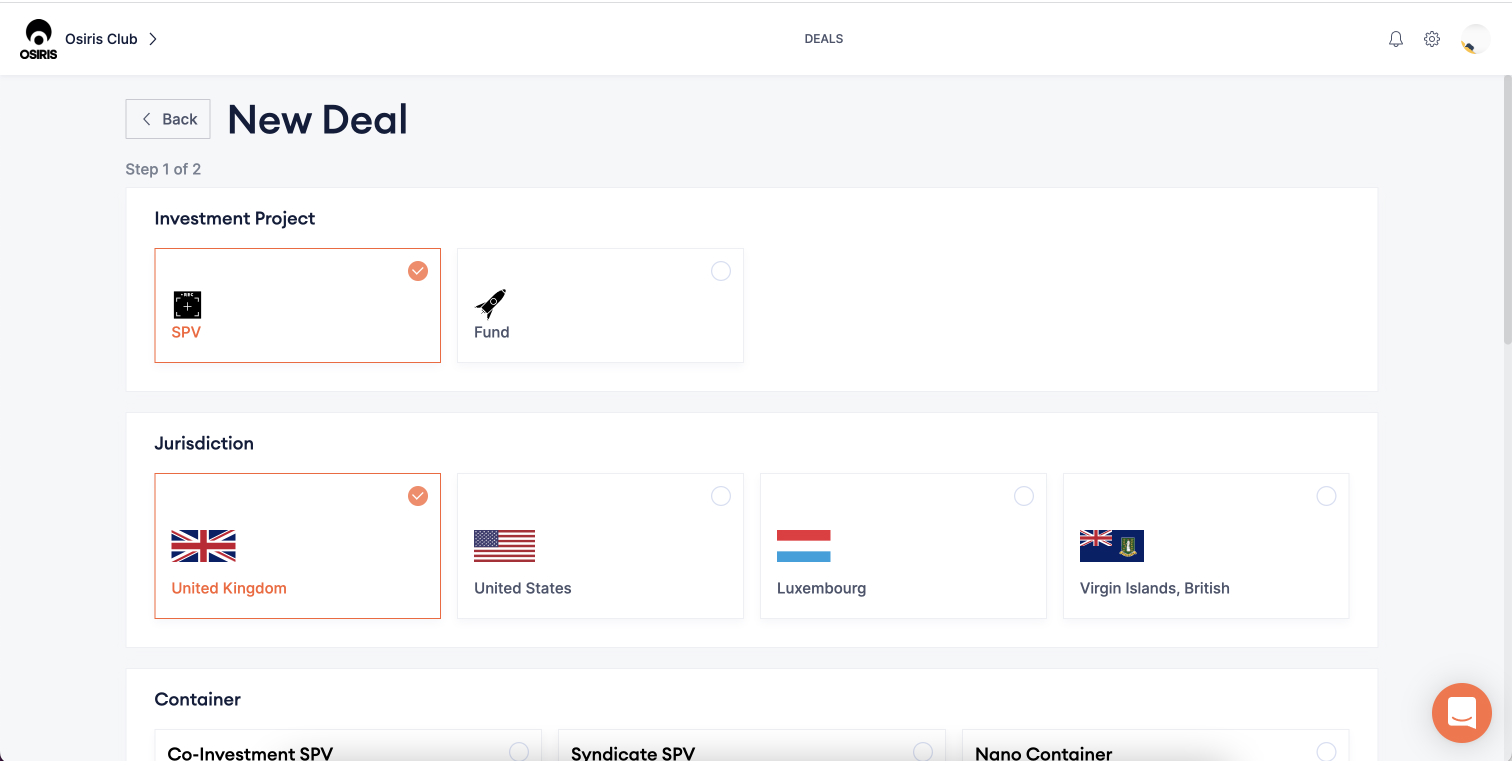Screen dimensions: 1512x765
Task: Select the Virgin Islands, British radio button
Action: pyautogui.click(x=1326, y=496)
